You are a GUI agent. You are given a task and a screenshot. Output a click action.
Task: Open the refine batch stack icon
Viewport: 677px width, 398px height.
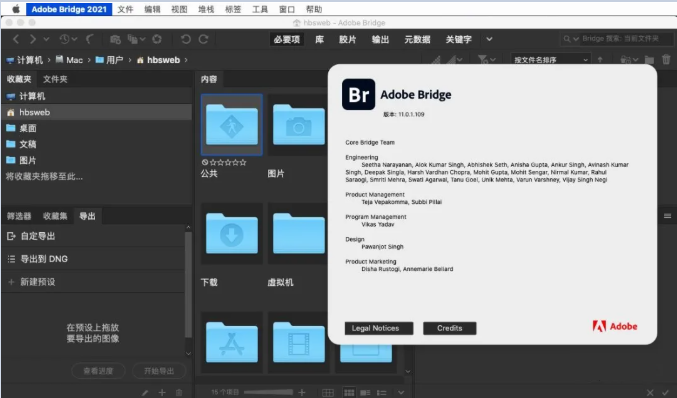pyautogui.click(x=136, y=39)
